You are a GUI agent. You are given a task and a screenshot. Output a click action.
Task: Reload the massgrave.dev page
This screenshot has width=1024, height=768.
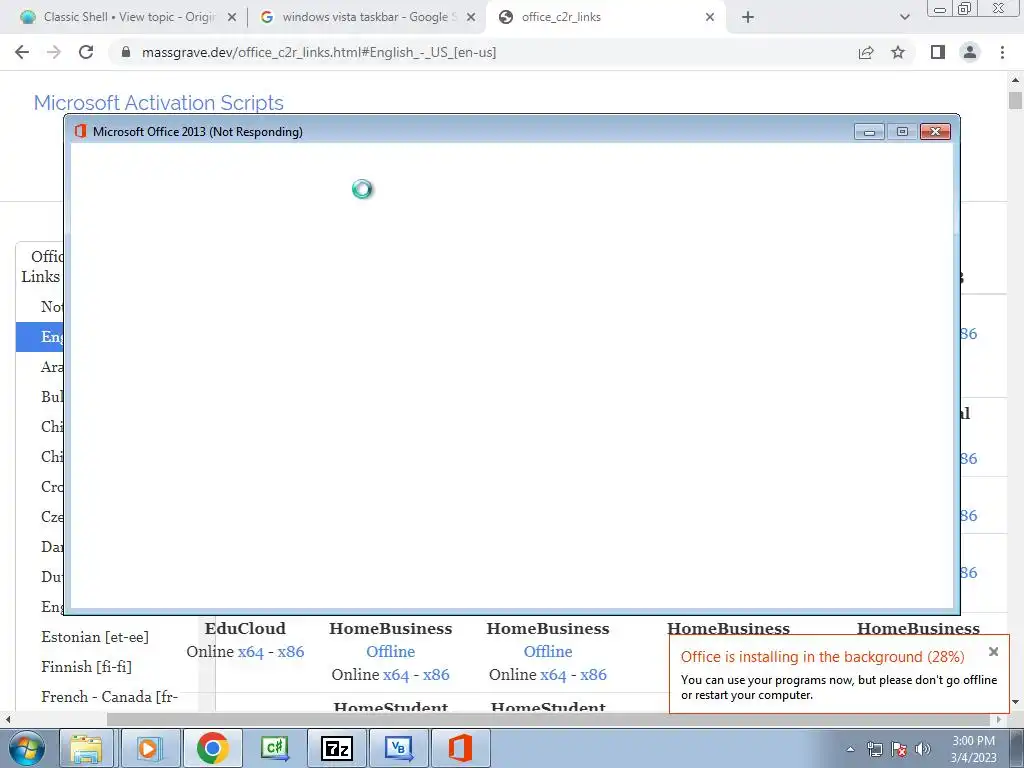click(x=86, y=52)
